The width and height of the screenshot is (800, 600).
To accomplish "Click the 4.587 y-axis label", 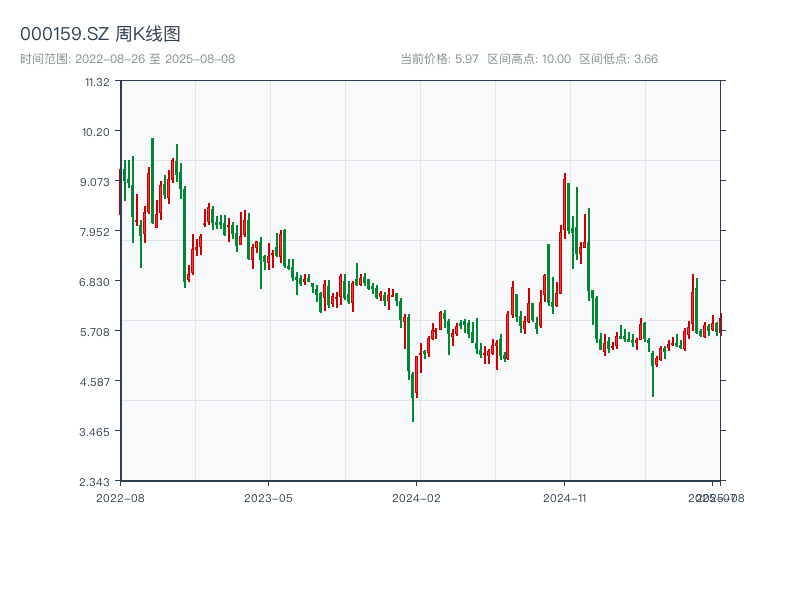I will point(96,381).
